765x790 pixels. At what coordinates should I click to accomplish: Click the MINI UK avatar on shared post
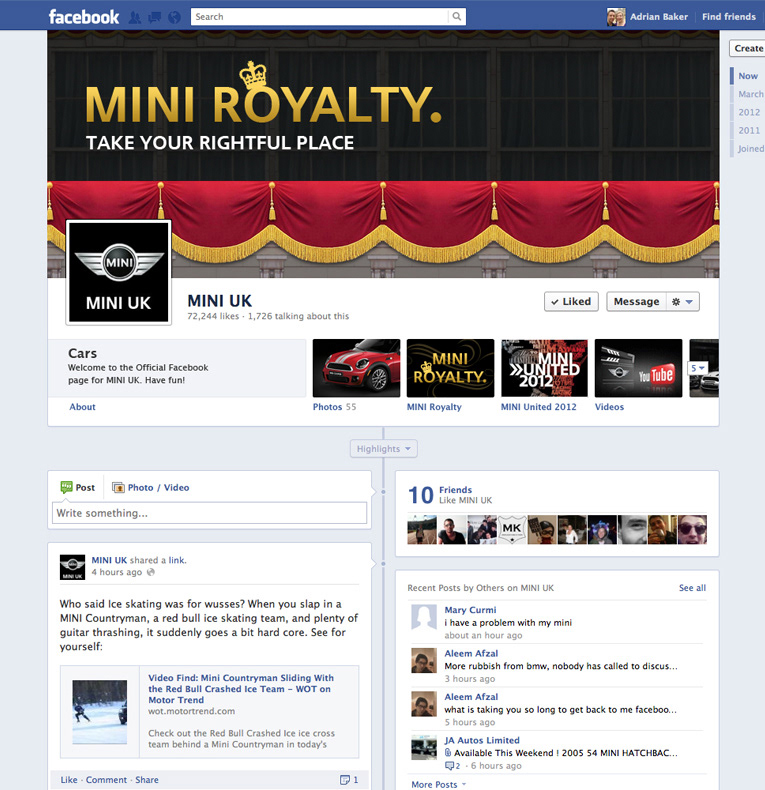72,567
